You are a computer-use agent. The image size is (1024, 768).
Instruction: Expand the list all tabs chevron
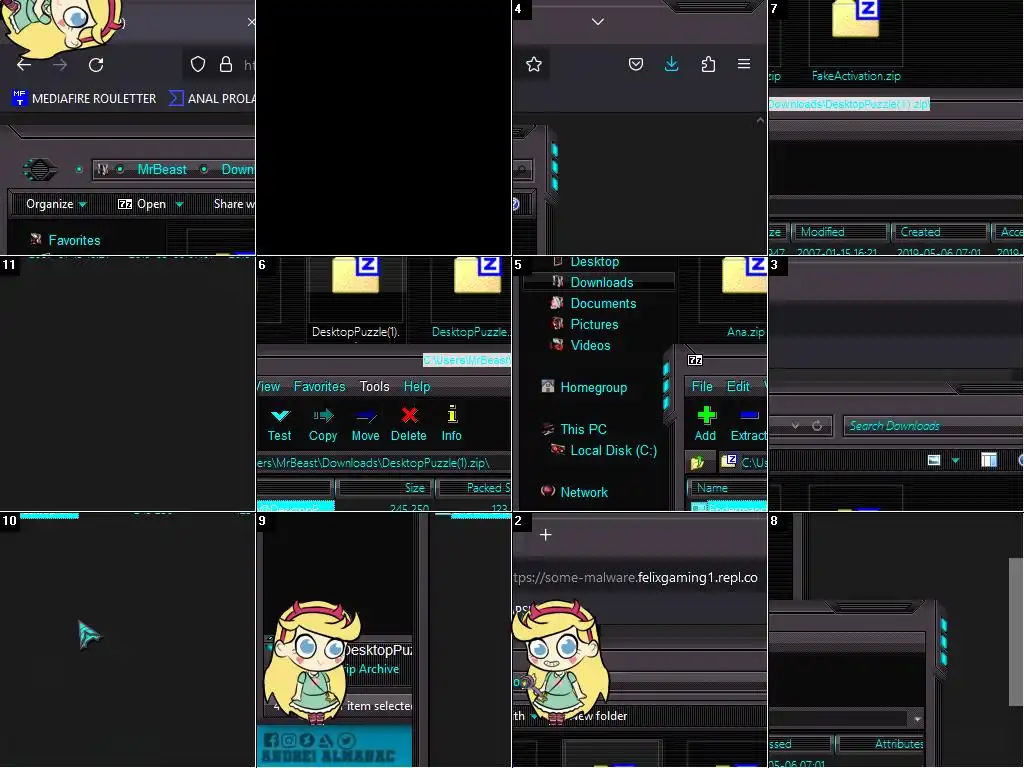pos(598,22)
